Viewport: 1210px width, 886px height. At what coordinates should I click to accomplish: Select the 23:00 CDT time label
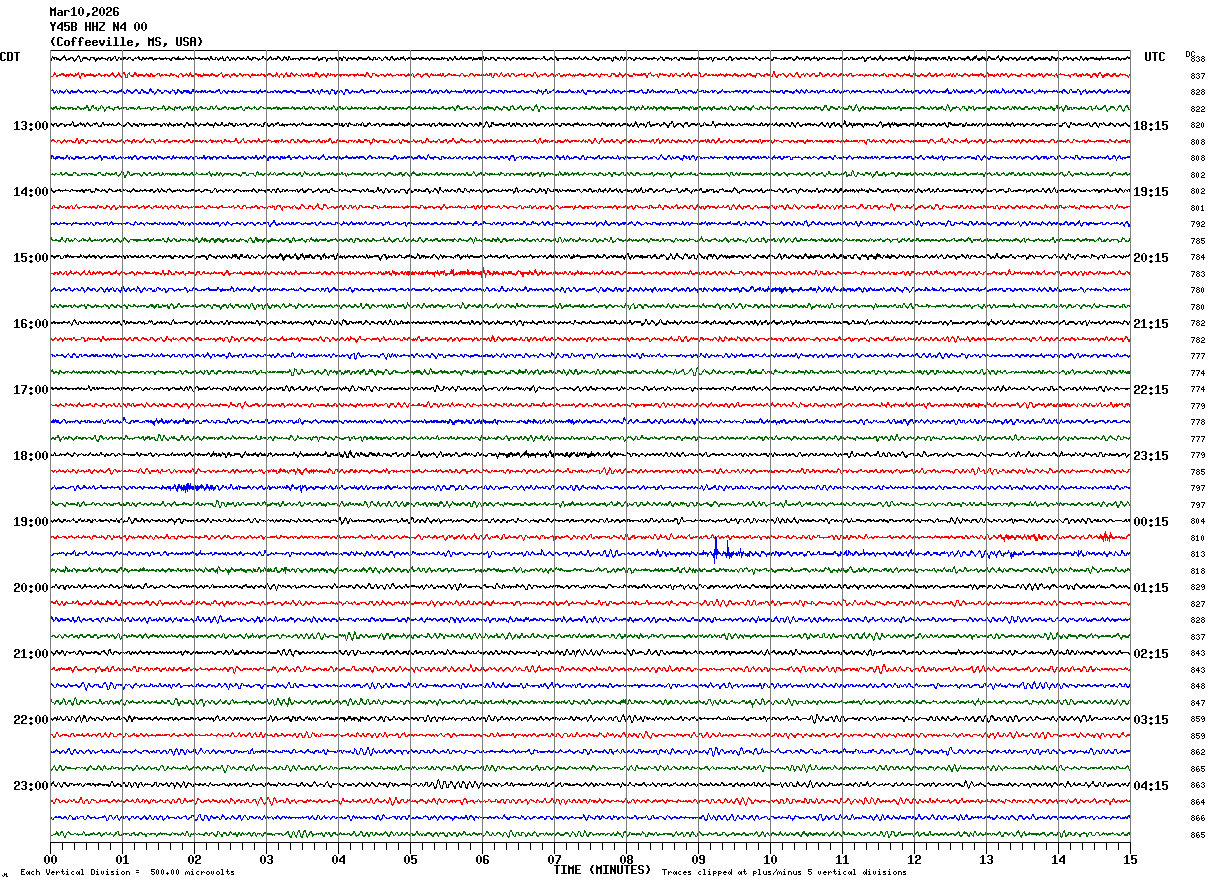(x=30, y=786)
